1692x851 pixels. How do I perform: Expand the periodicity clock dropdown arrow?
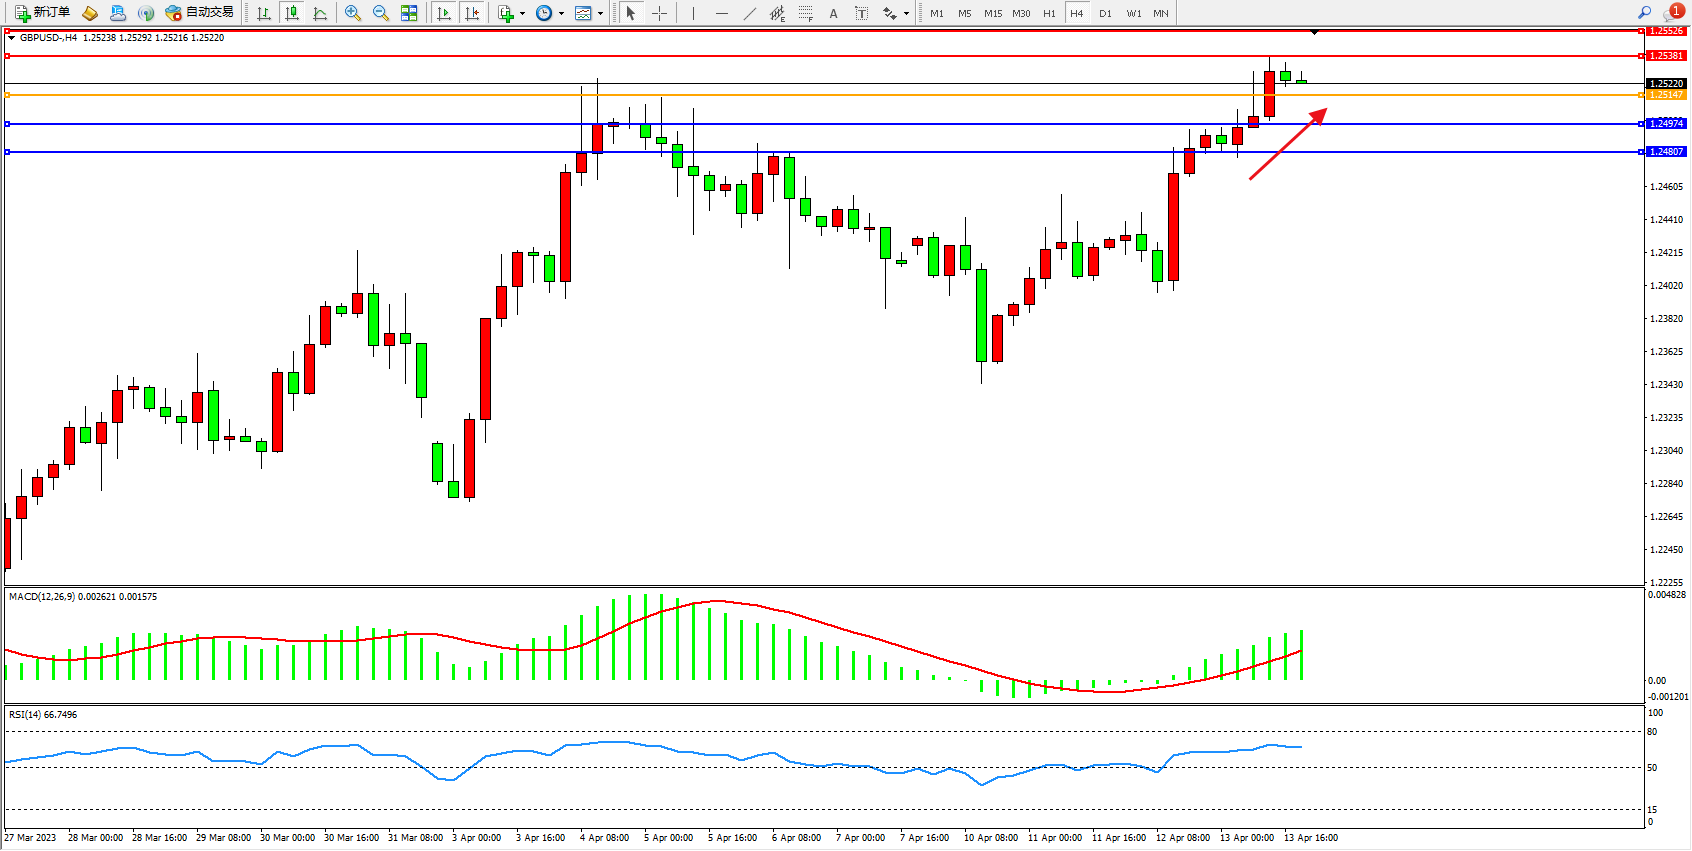tap(561, 14)
